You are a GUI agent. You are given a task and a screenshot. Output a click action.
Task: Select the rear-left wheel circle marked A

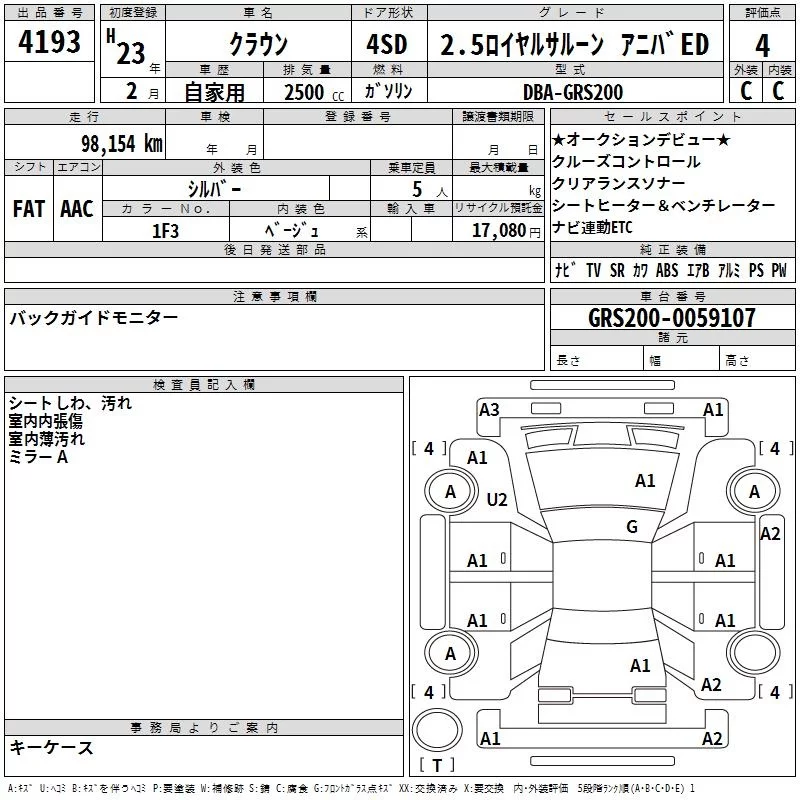tap(450, 653)
